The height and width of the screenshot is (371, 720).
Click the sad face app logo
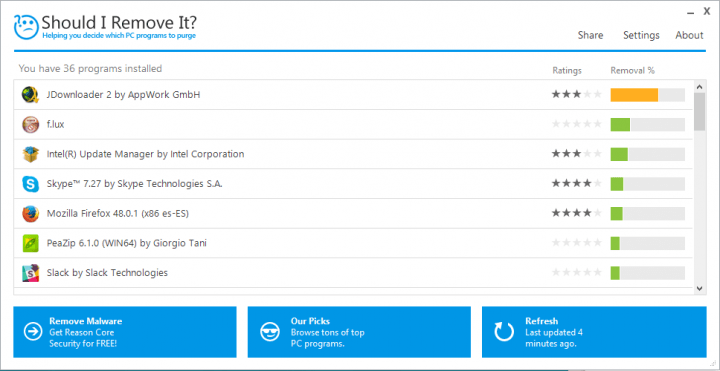tap(27, 28)
